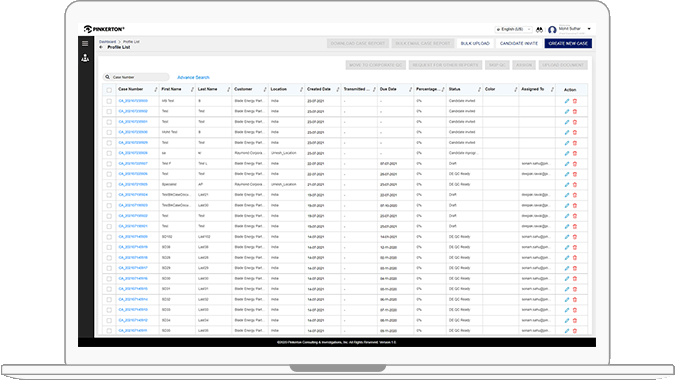
Task: Open the Advance Search link
Action: point(193,77)
